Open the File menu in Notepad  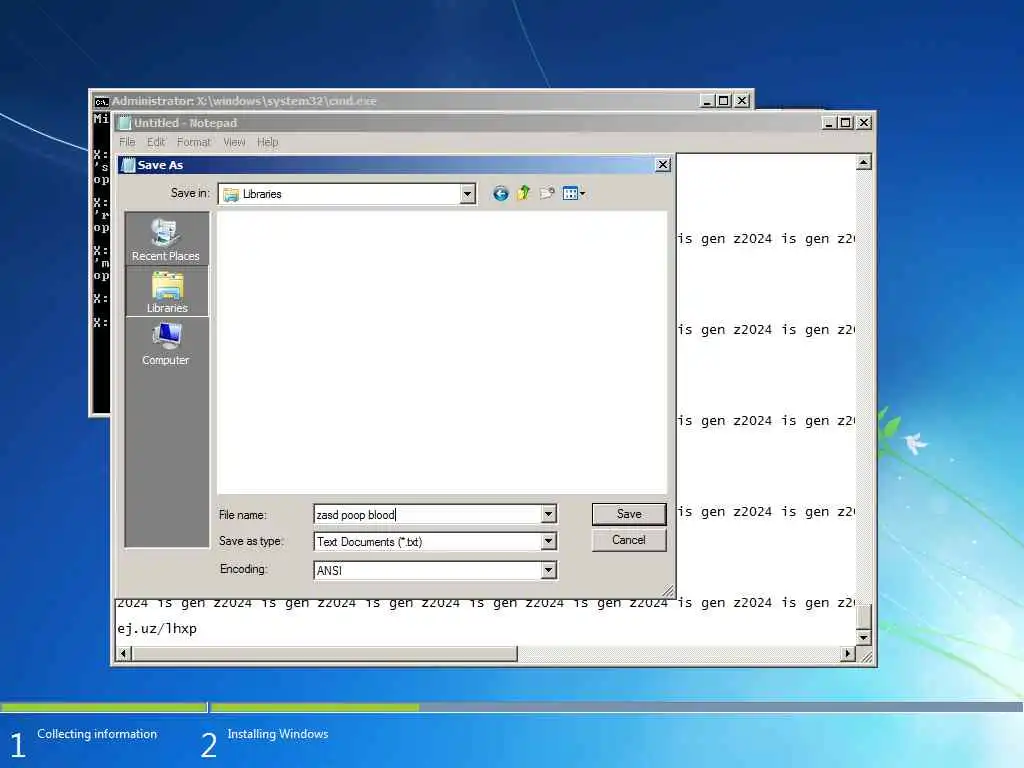click(x=127, y=142)
